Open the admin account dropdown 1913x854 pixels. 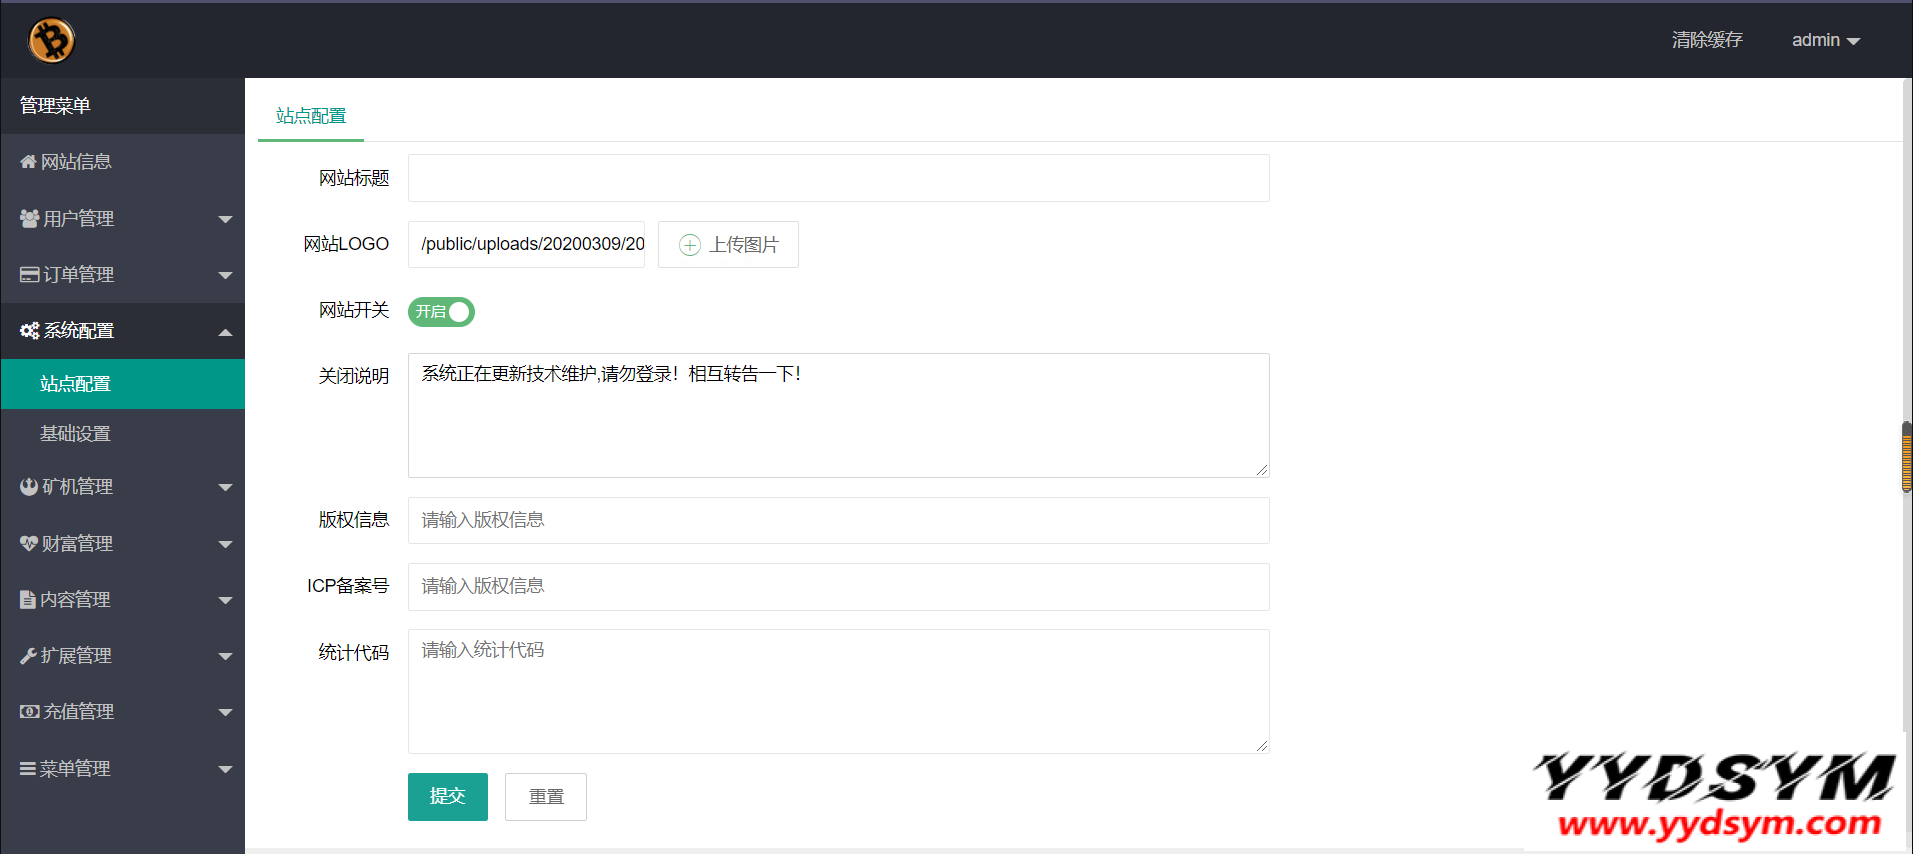pos(1825,40)
